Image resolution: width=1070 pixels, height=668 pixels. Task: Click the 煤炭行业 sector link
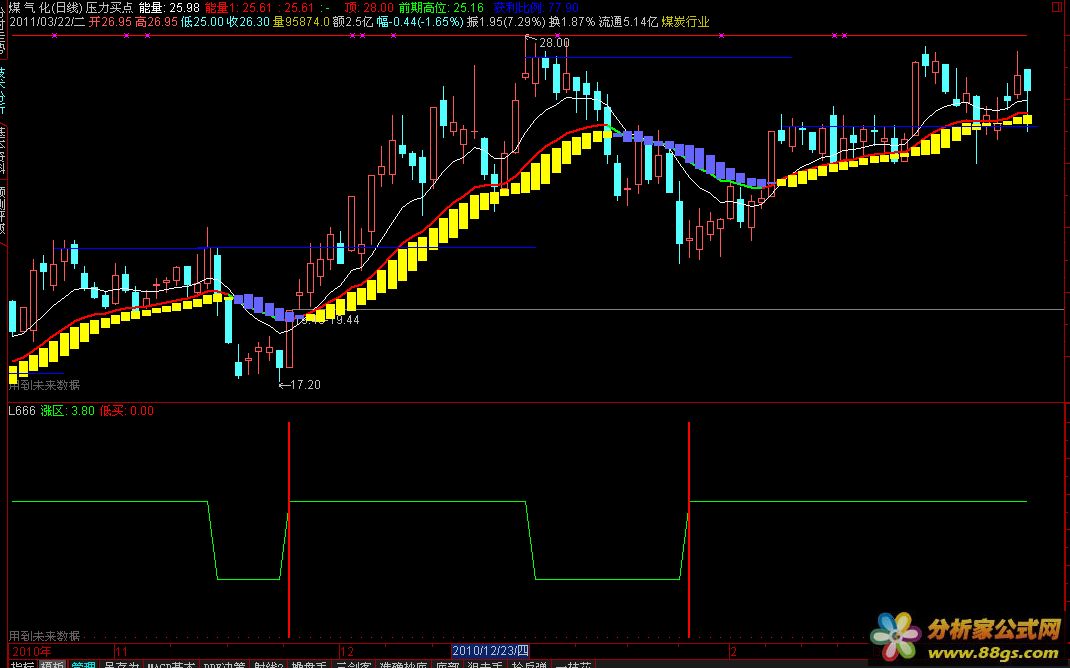point(685,22)
